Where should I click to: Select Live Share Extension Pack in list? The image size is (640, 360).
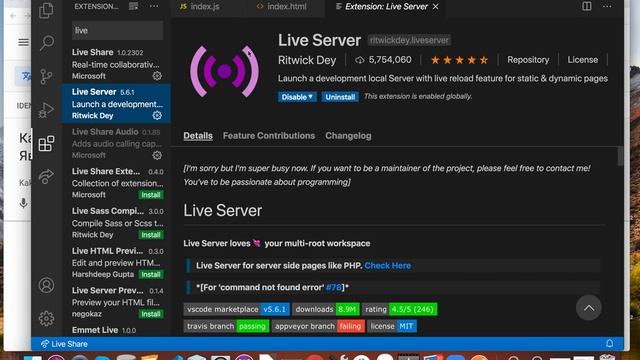(116, 182)
